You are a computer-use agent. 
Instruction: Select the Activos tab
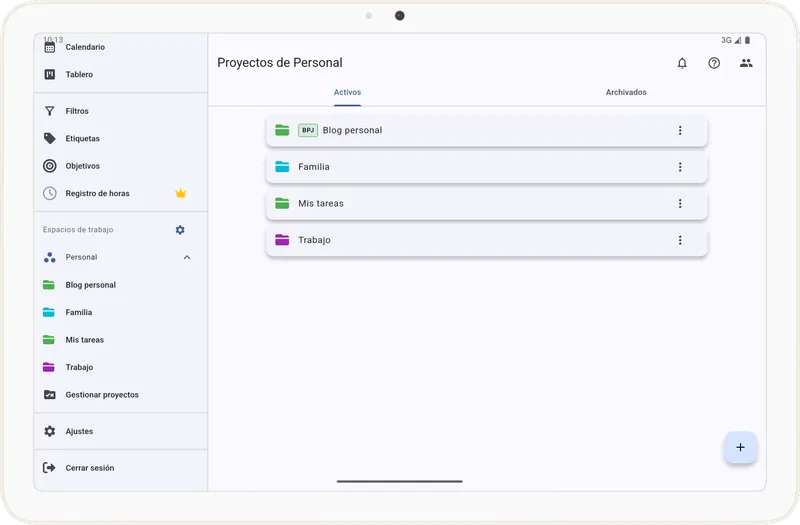click(347, 92)
